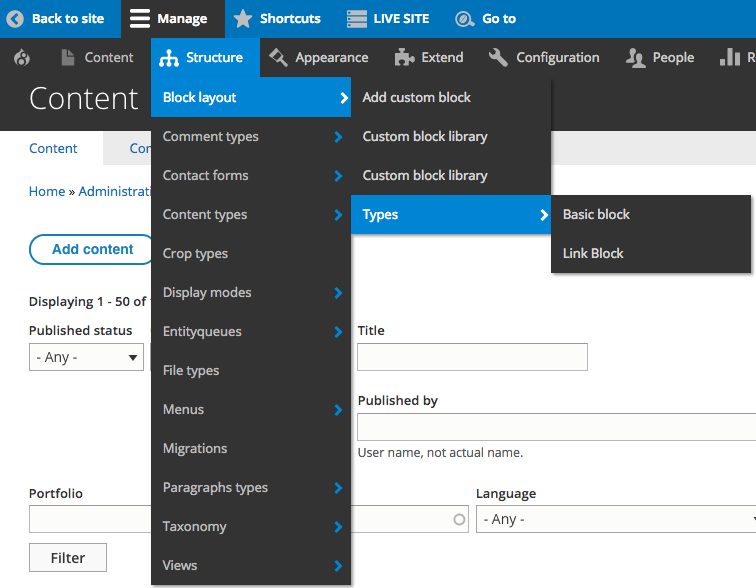Open first Custom block library entry

tap(451, 136)
